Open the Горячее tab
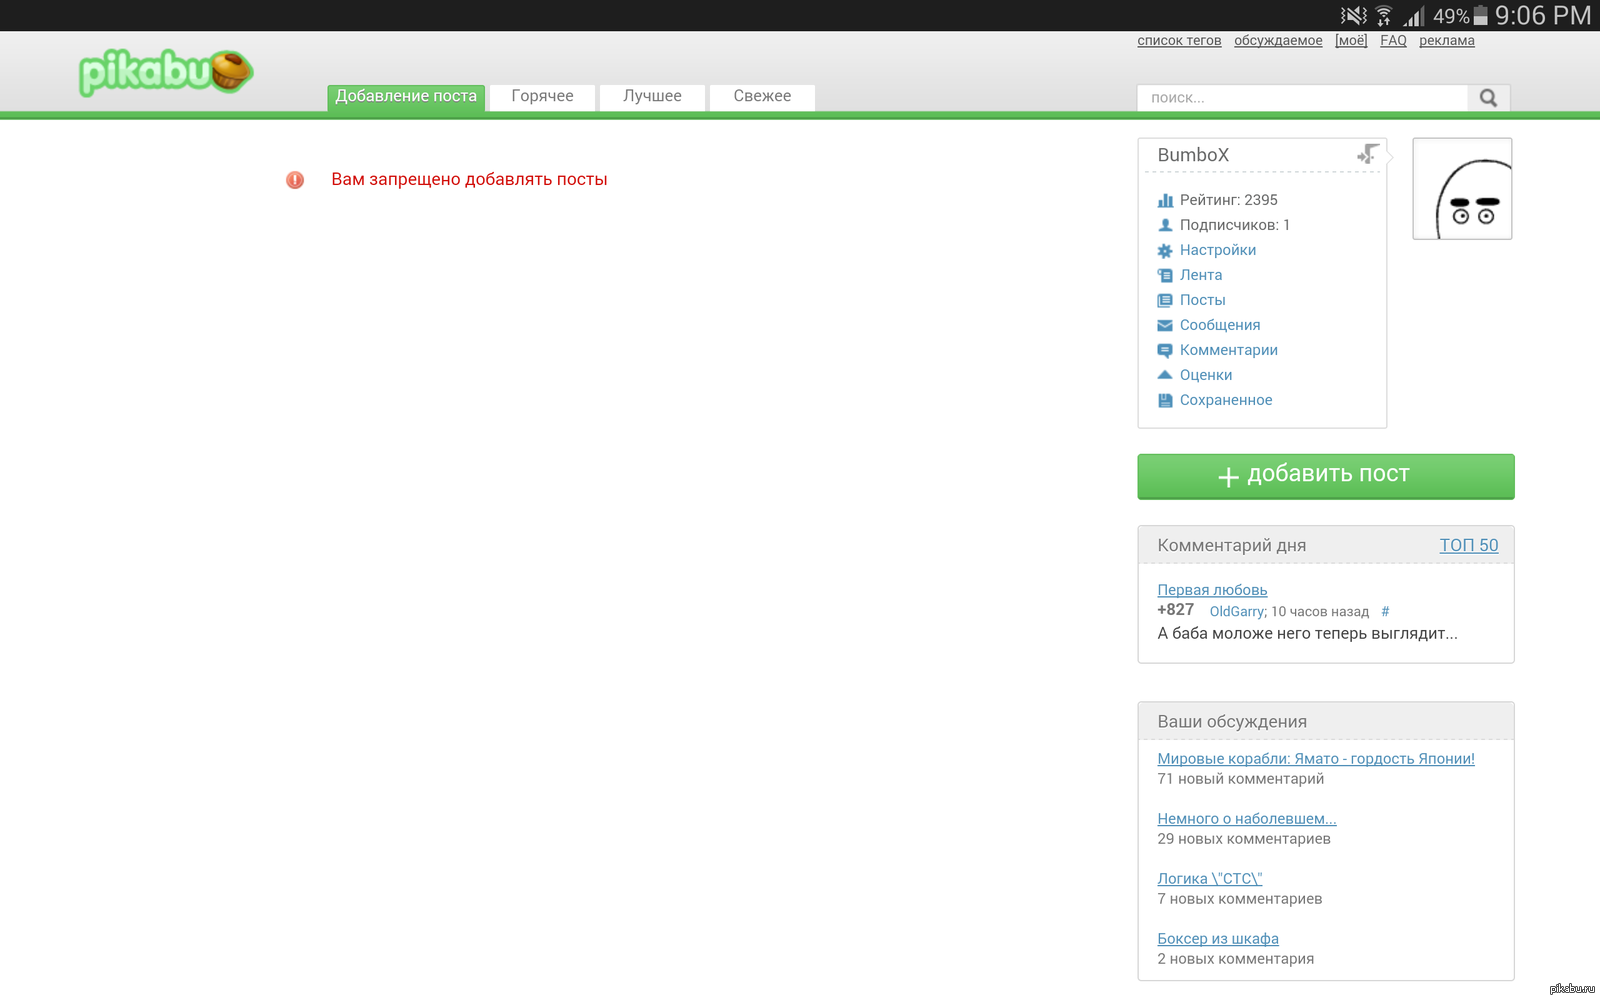This screenshot has width=1600, height=1000. (x=542, y=97)
